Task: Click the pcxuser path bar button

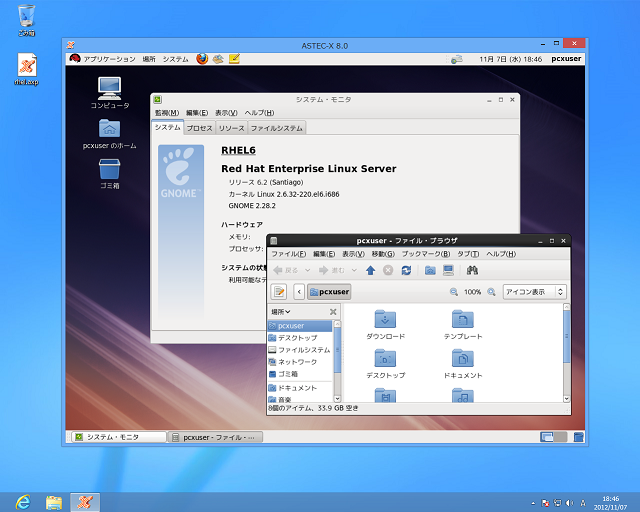Action: [329, 292]
